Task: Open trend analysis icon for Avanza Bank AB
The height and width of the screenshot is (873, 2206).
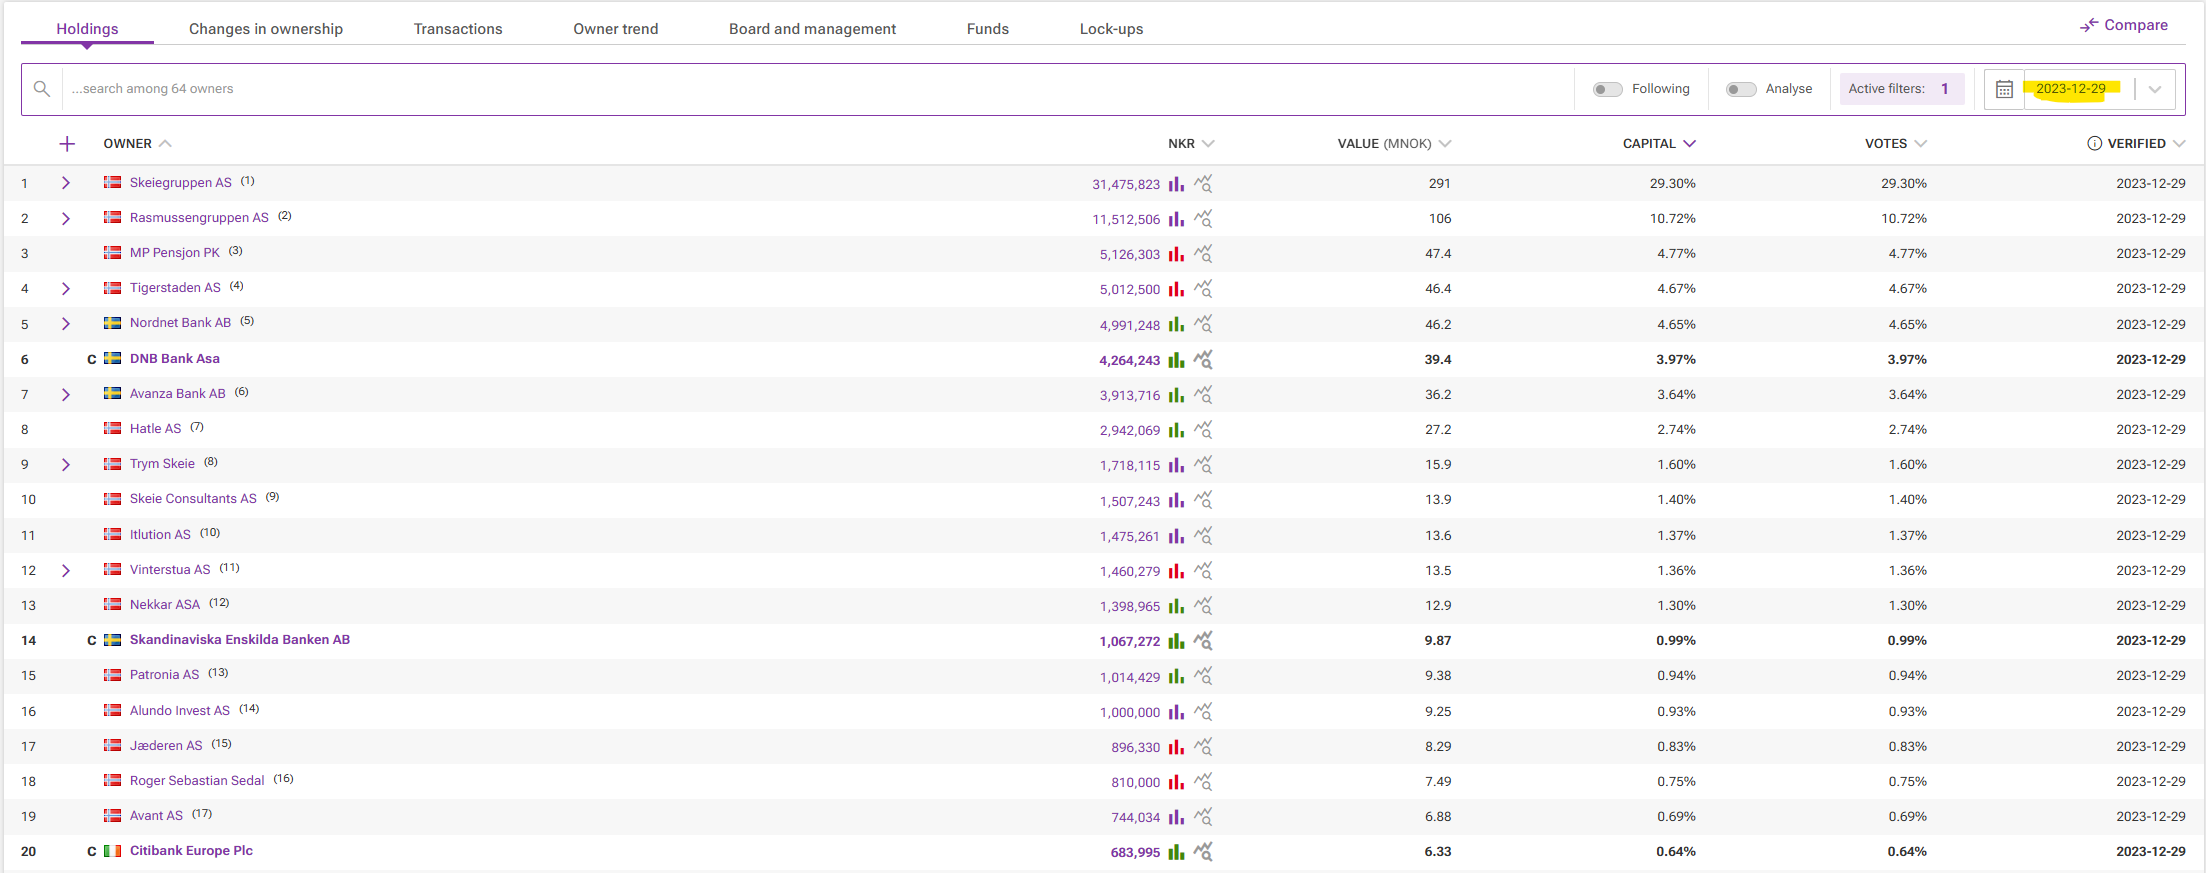Action: 1203,395
